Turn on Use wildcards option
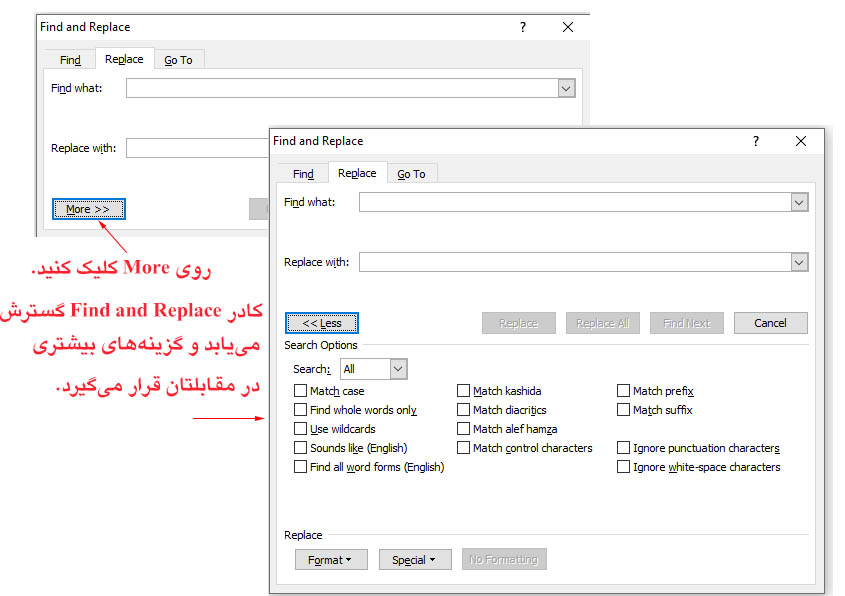The image size is (845, 596). click(301, 429)
